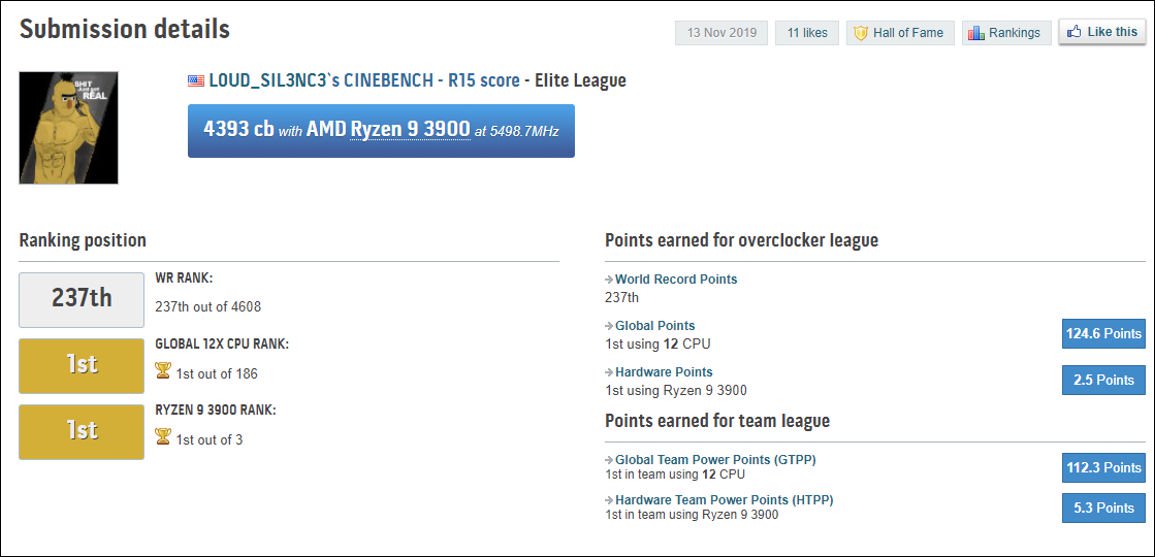Screen dimensions: 1155x557
Task: Click the 11 likes badge
Action: [x=807, y=32]
